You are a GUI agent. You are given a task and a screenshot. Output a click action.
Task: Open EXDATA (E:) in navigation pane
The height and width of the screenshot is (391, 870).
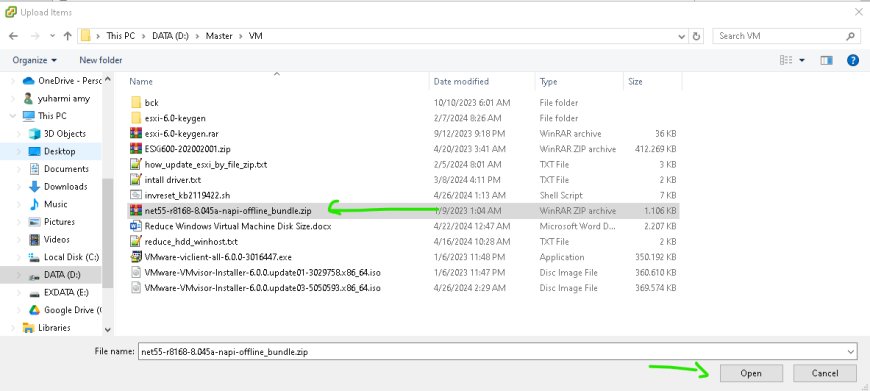58,292
